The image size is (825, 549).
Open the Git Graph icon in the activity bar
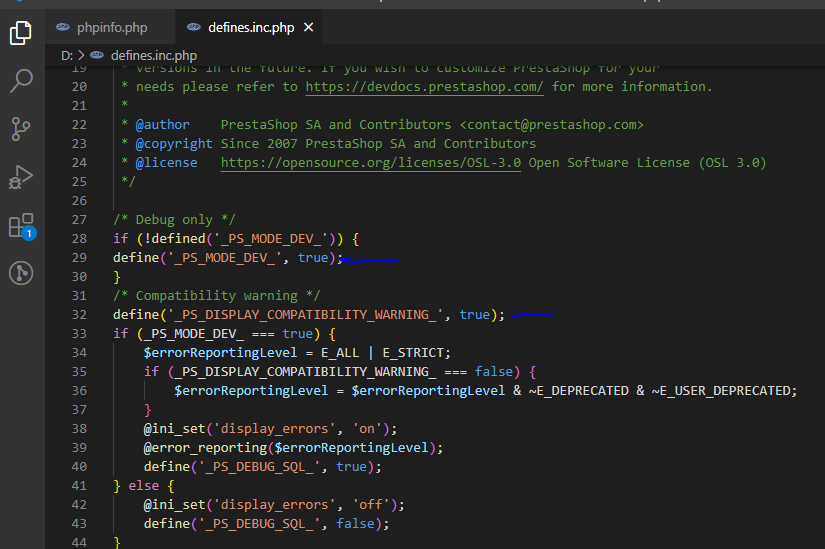point(21,273)
